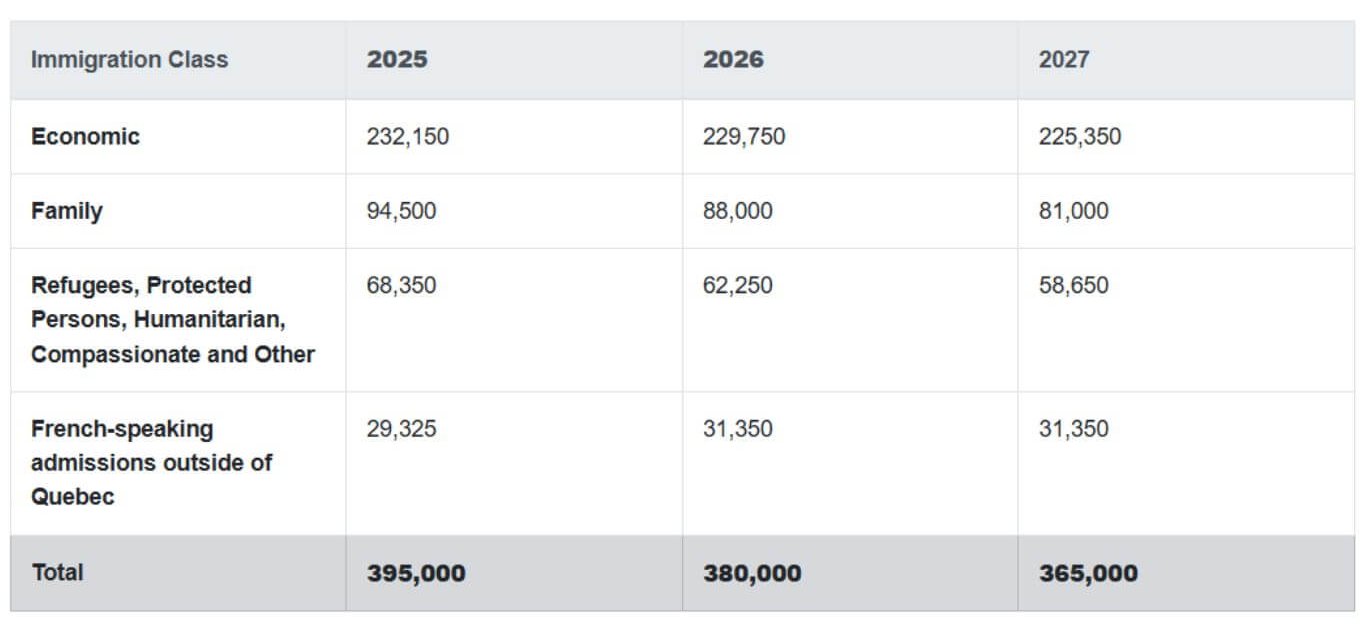Click the 88,000 Family 2026 value
The width and height of the screenshot is (1365, 632).
click(738, 211)
